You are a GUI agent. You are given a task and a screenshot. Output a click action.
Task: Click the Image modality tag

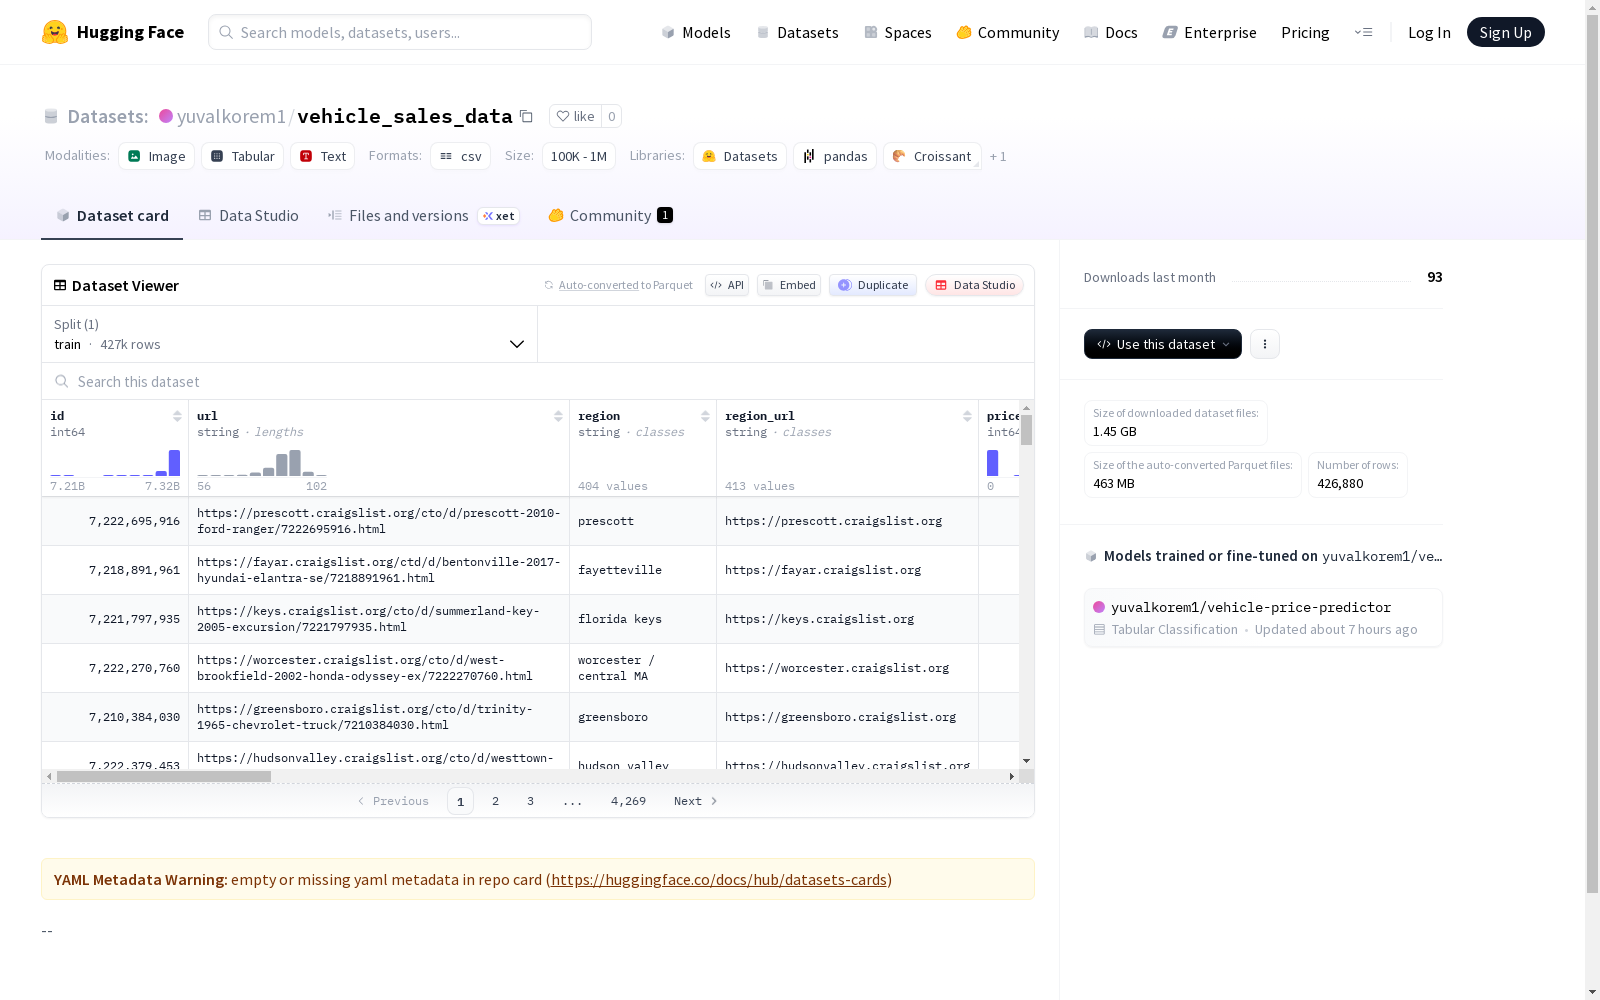[x=157, y=156]
